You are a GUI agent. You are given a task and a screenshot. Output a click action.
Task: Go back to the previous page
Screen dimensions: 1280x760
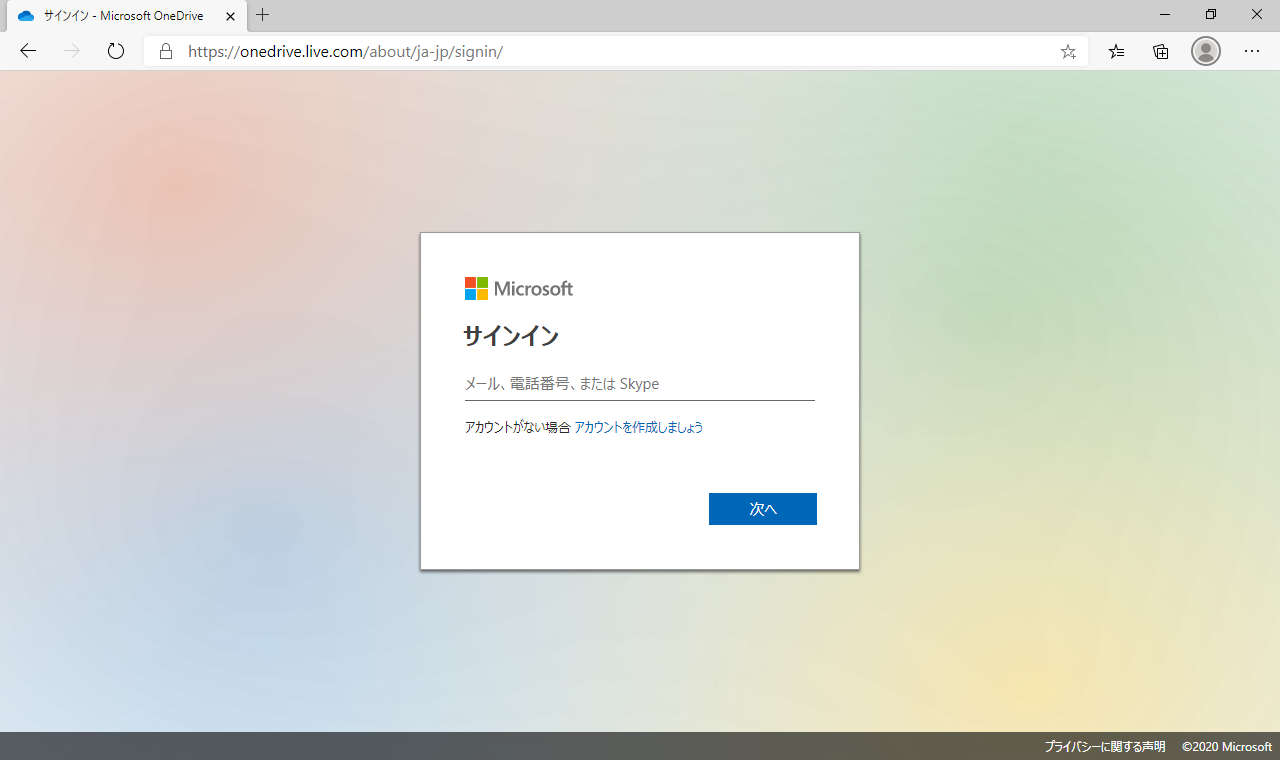click(28, 51)
